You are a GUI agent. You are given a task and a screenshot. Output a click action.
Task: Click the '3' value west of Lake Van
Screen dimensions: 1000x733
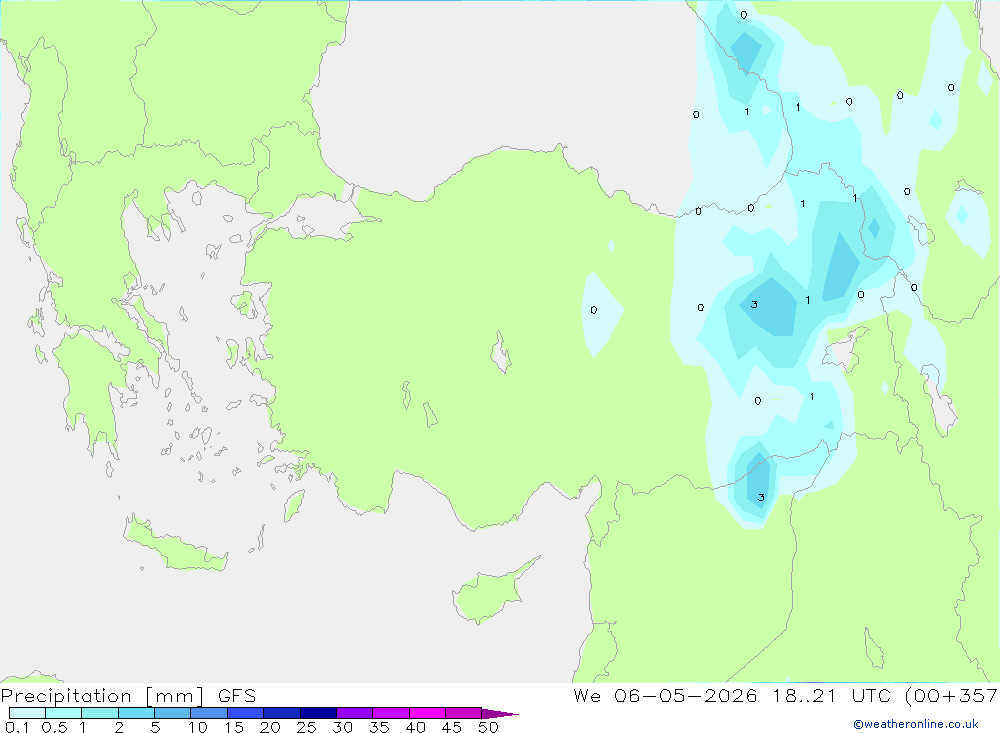754,304
